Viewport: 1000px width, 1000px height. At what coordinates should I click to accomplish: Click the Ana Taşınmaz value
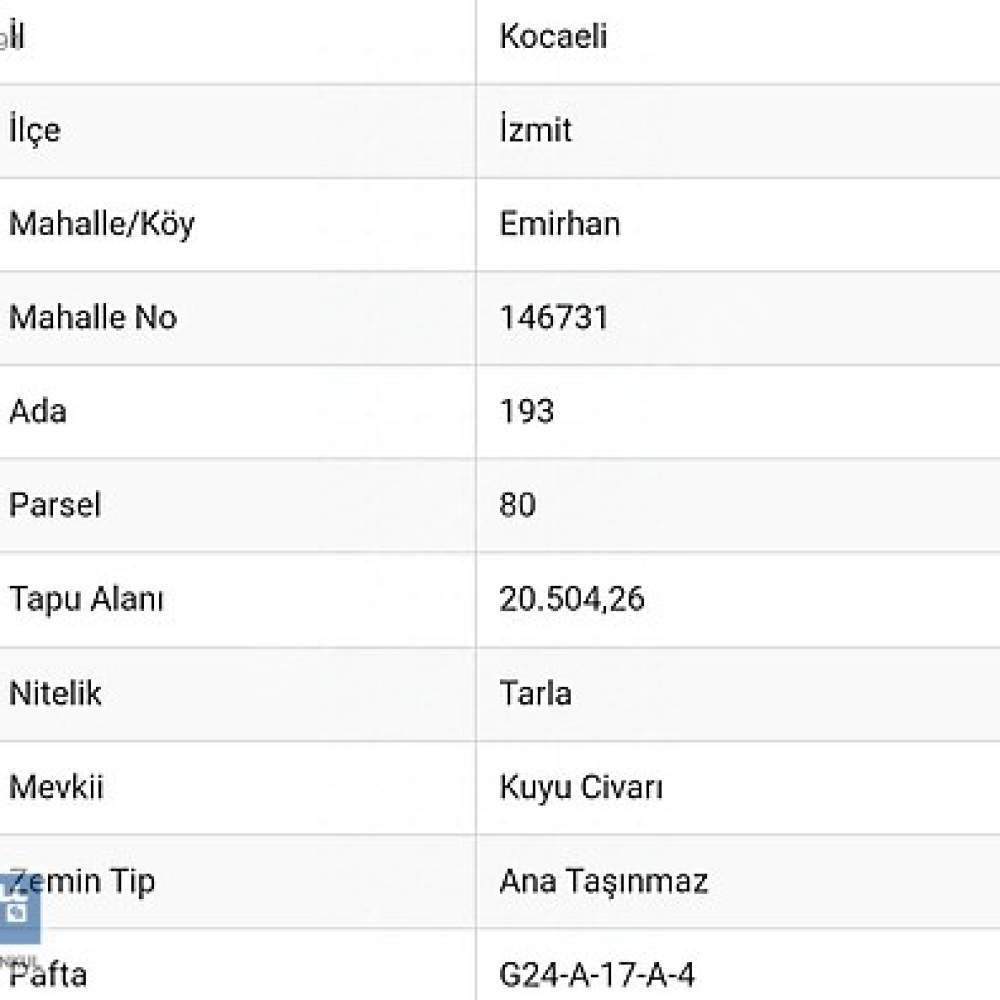tap(603, 882)
